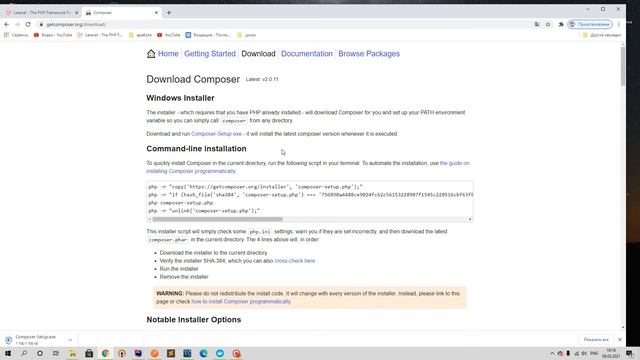Open a new browser tab with plus button
This screenshot has width=640, height=360.
(169, 13)
